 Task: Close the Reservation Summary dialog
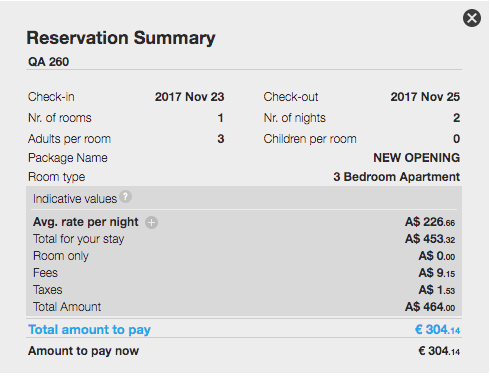coord(472,18)
